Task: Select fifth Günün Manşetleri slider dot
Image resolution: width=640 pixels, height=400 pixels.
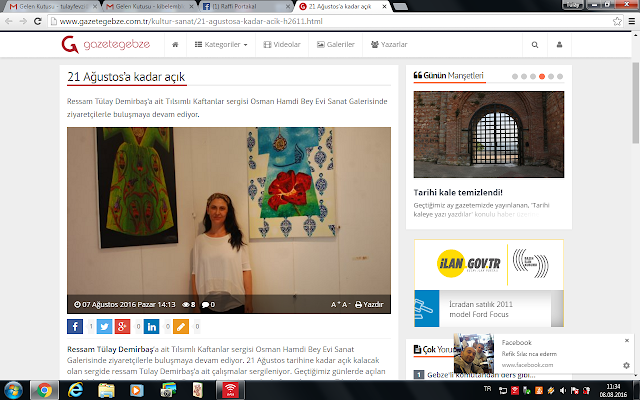Action: [551, 76]
